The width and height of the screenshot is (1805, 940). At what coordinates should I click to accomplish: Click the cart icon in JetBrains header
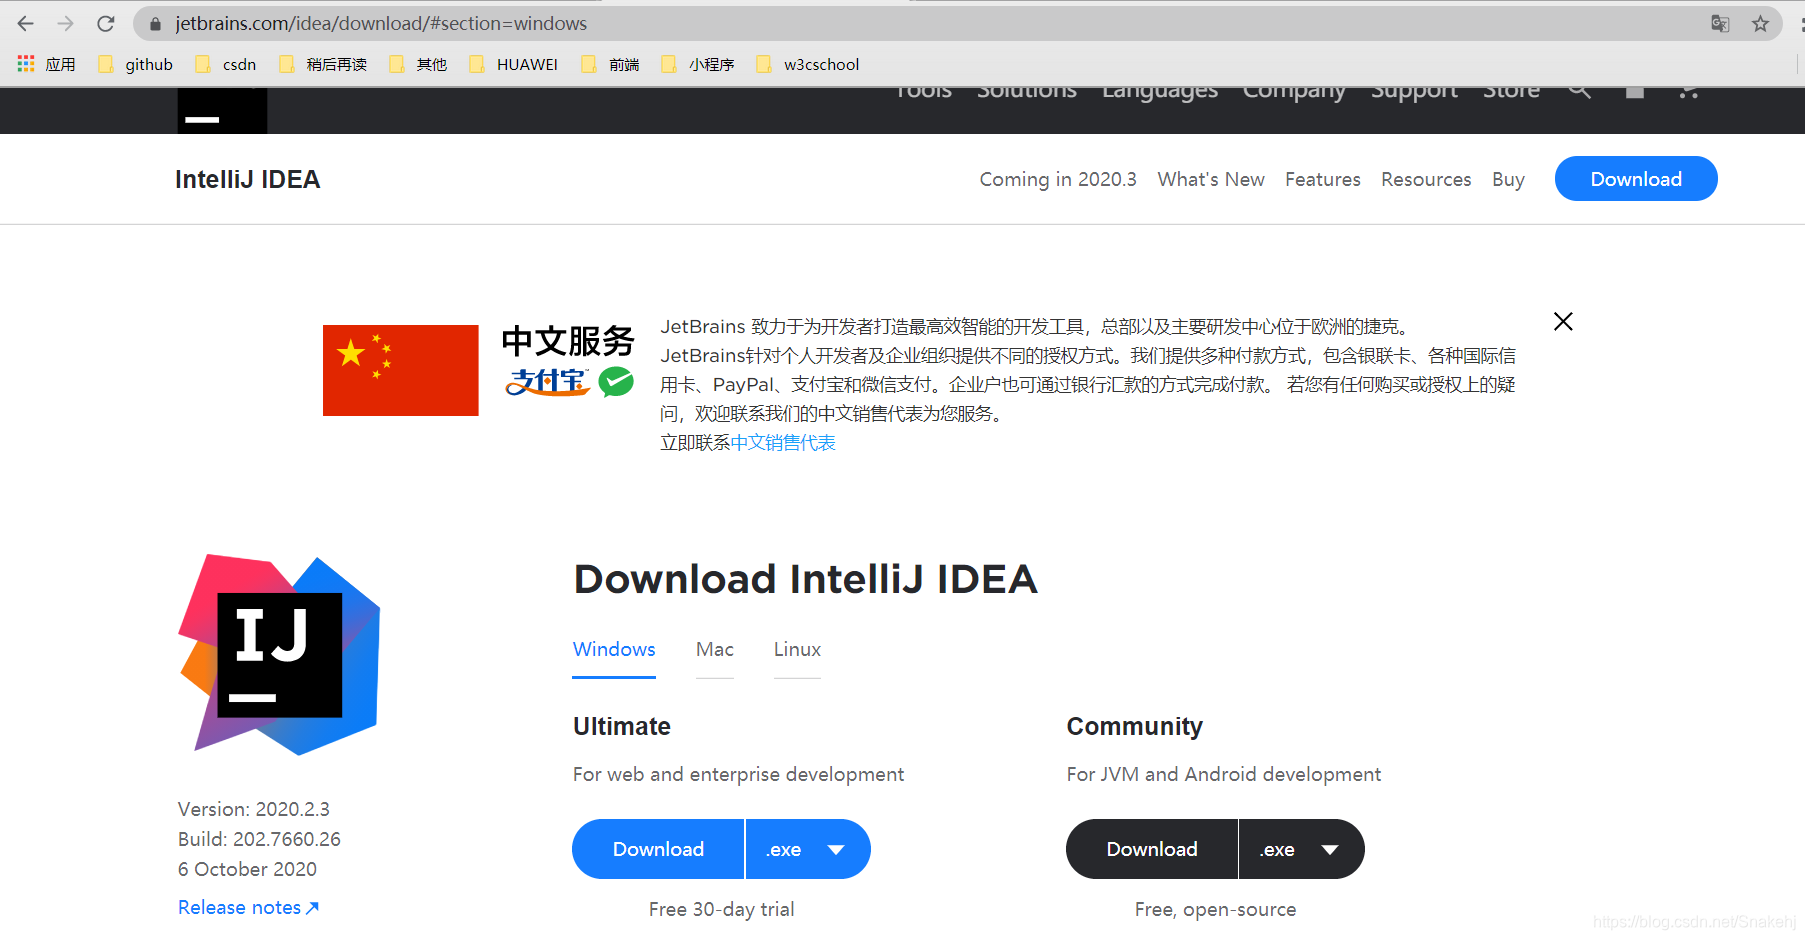pos(1689,92)
